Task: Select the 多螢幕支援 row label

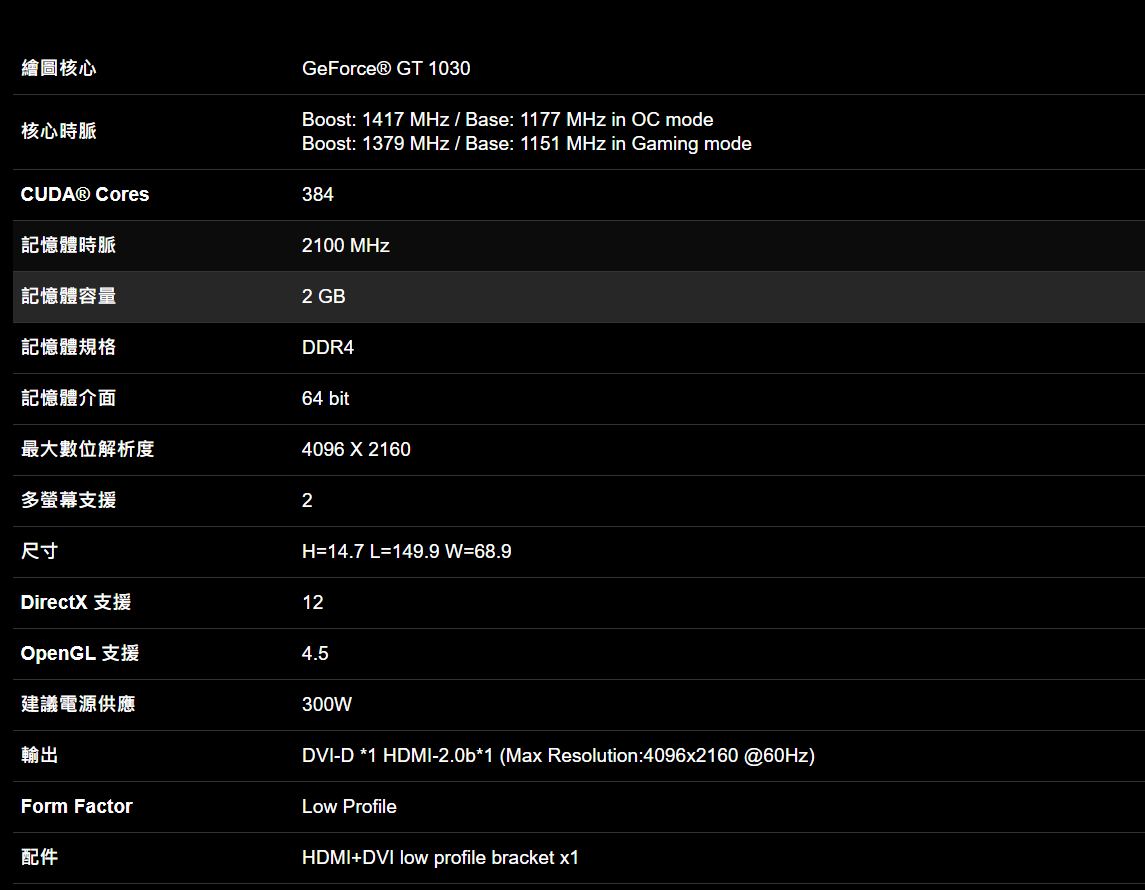Action: (x=68, y=500)
